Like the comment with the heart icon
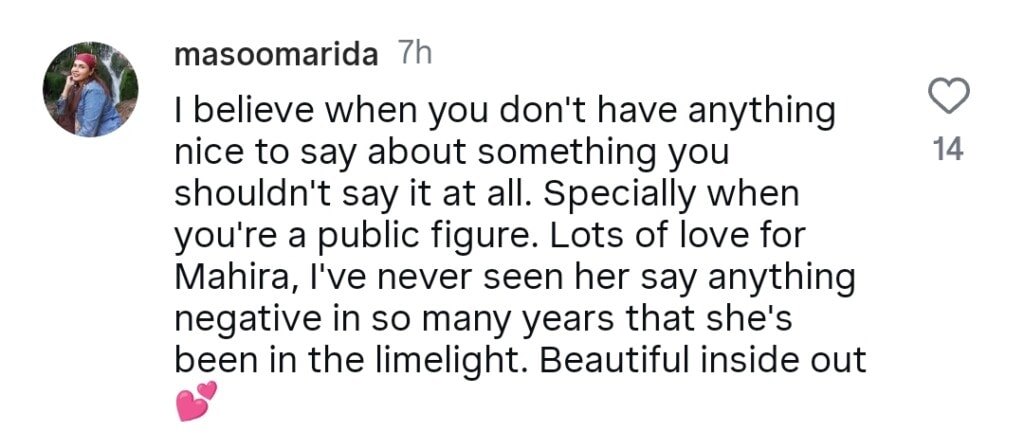This screenshot has height=431, width=1024. tap(948, 97)
